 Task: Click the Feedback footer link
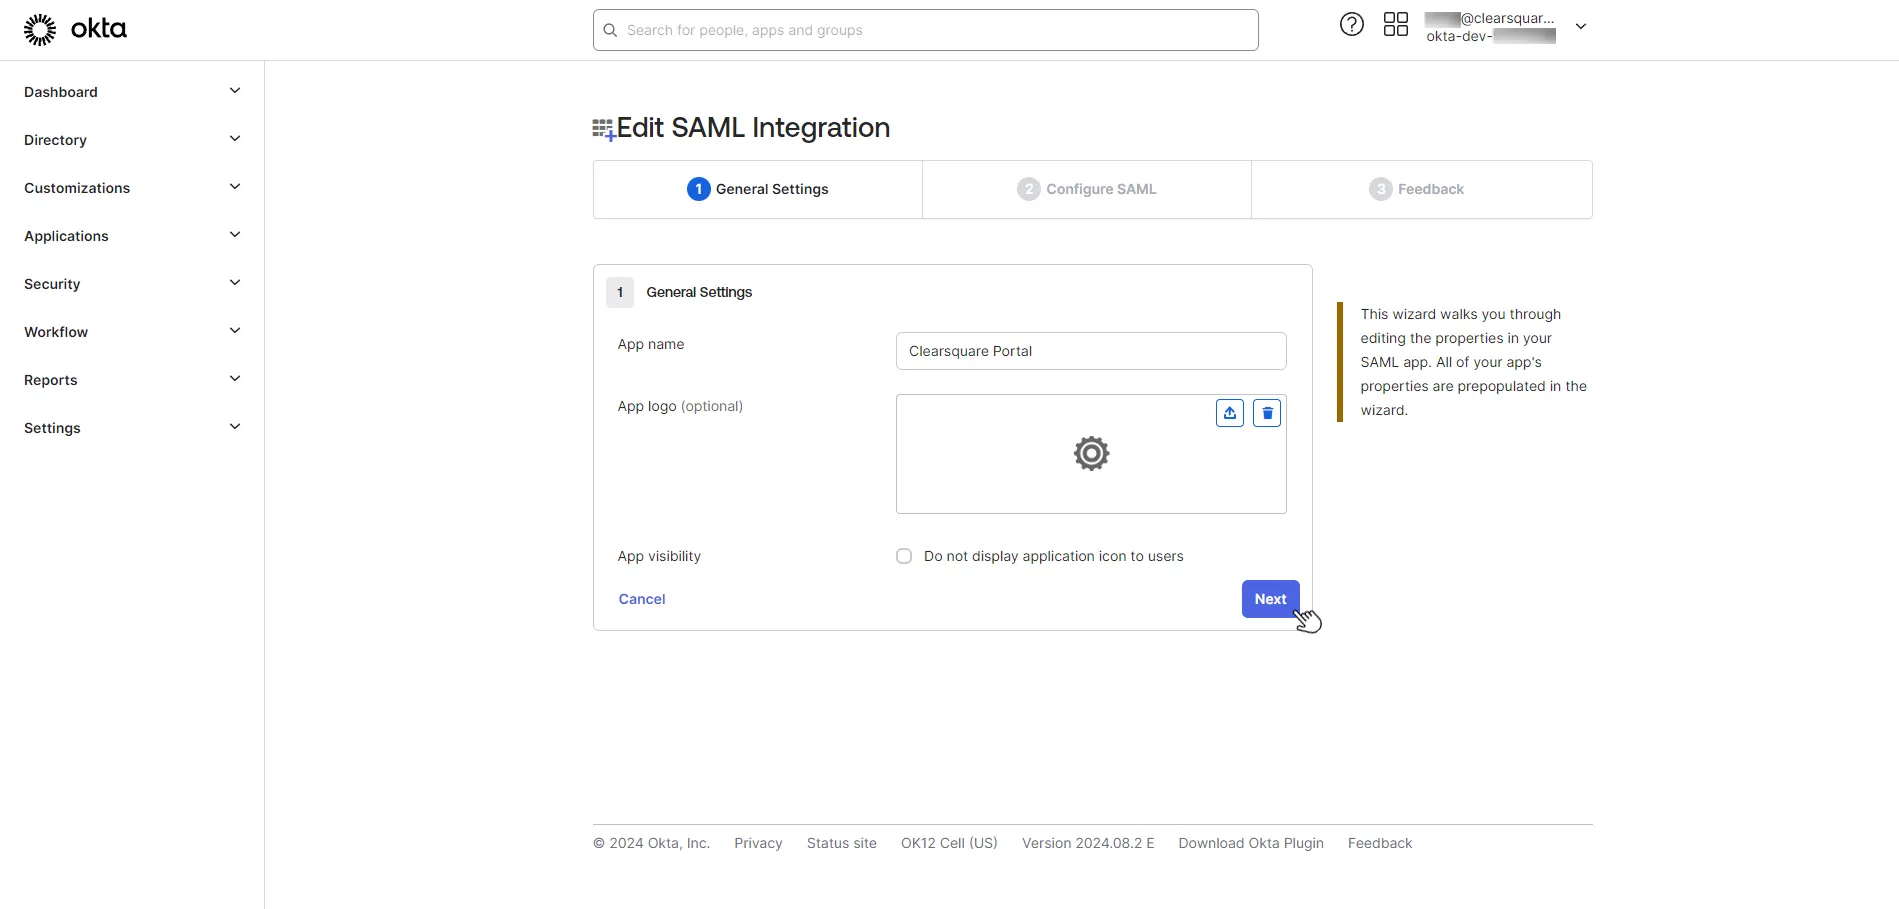point(1380,843)
